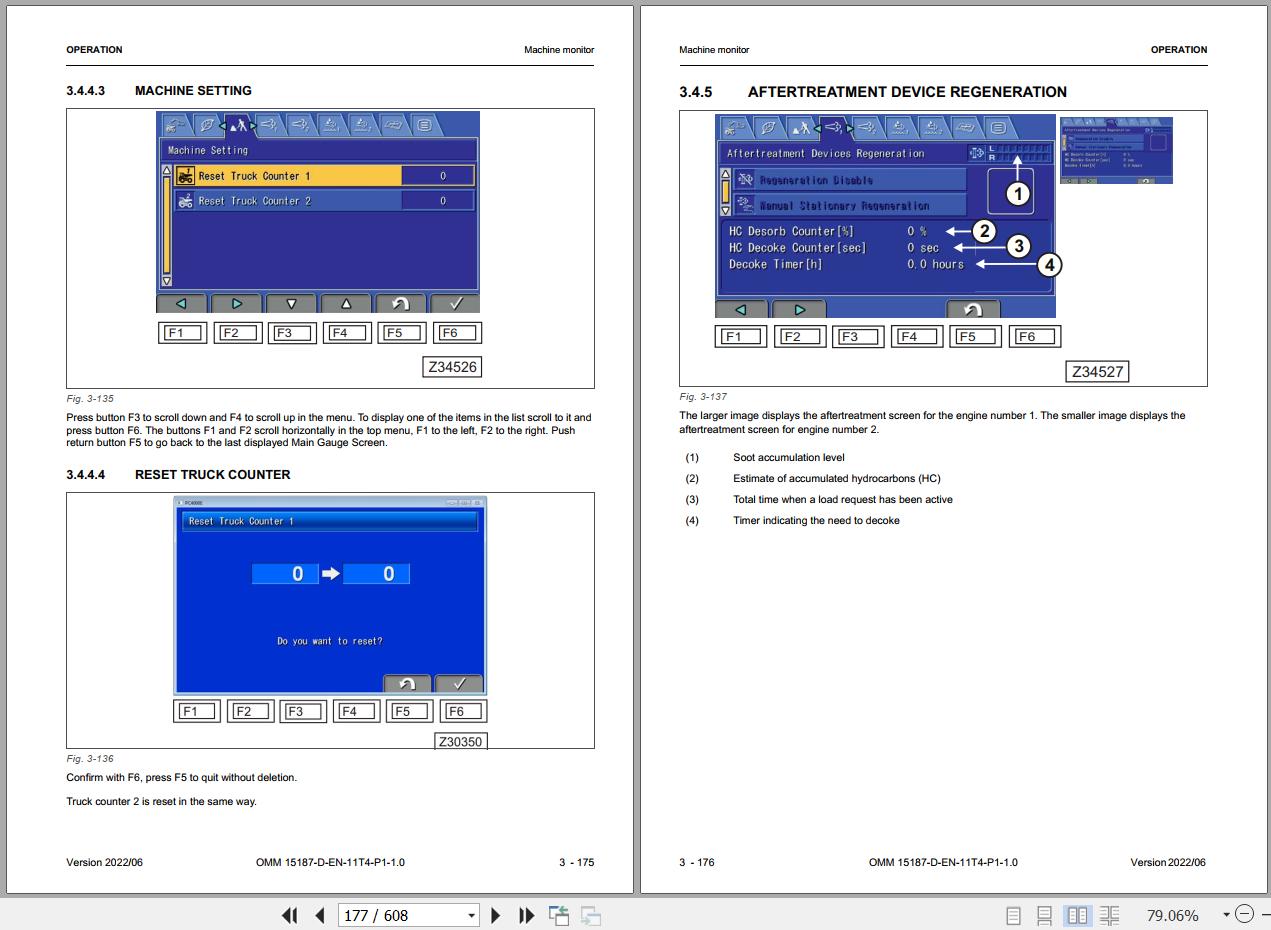Image resolution: width=1271 pixels, height=930 pixels.
Task: Zoom out with the minus button
Action: (x=1244, y=914)
